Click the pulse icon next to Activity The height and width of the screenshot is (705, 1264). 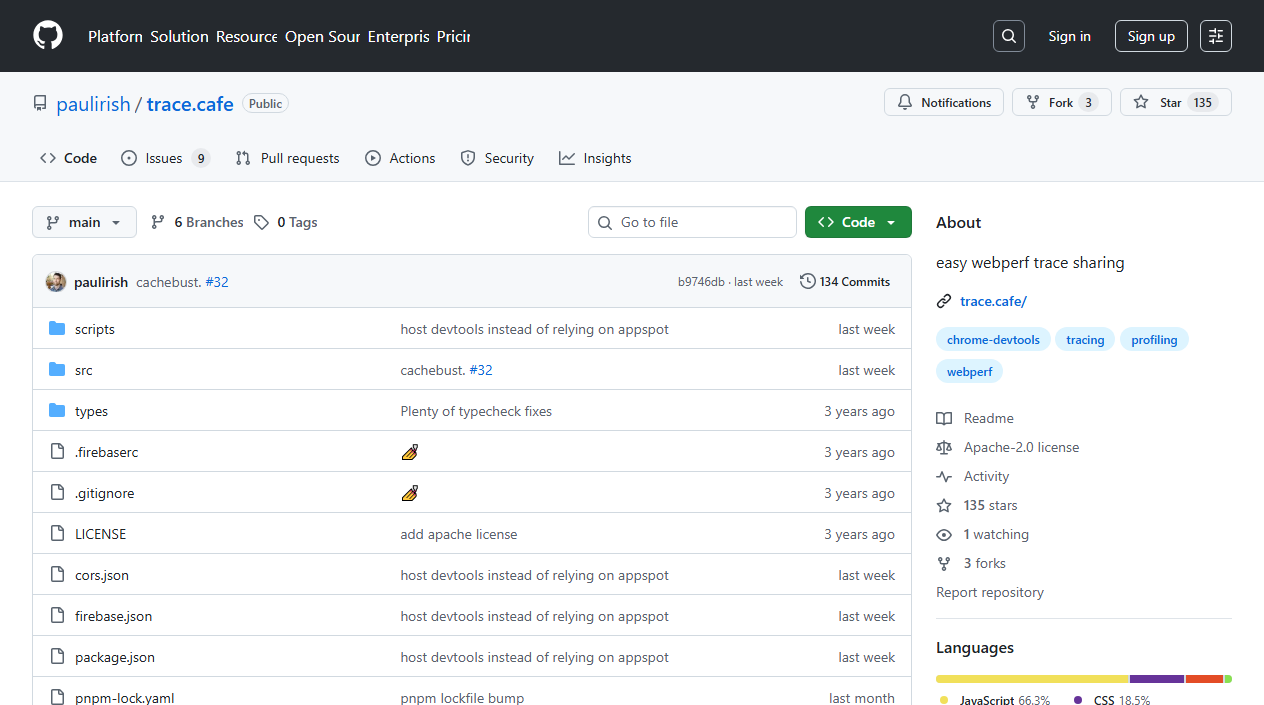coord(944,476)
